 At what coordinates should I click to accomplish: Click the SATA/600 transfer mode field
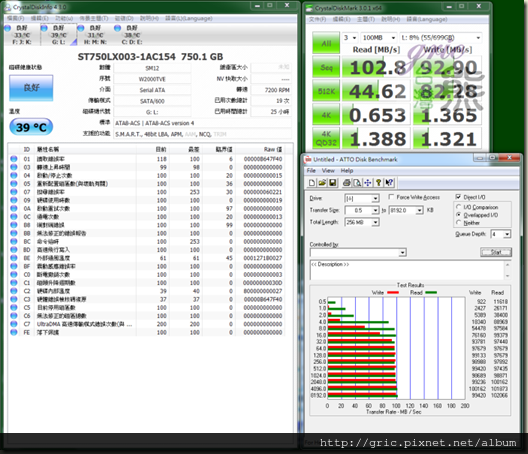click(152, 101)
